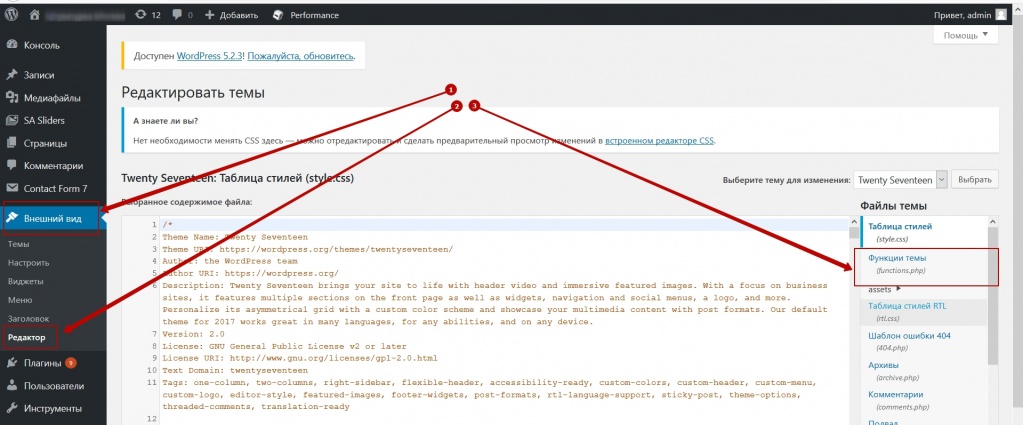The height and width of the screenshot is (425, 1023).
Task: Open Внешний вид menu
Action: 51,218
